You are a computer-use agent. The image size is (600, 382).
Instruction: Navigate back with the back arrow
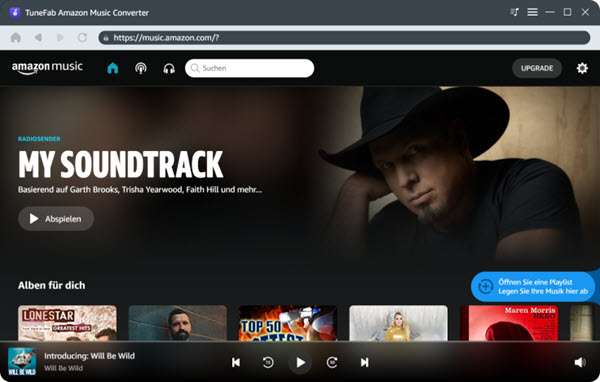pyautogui.click(x=38, y=38)
